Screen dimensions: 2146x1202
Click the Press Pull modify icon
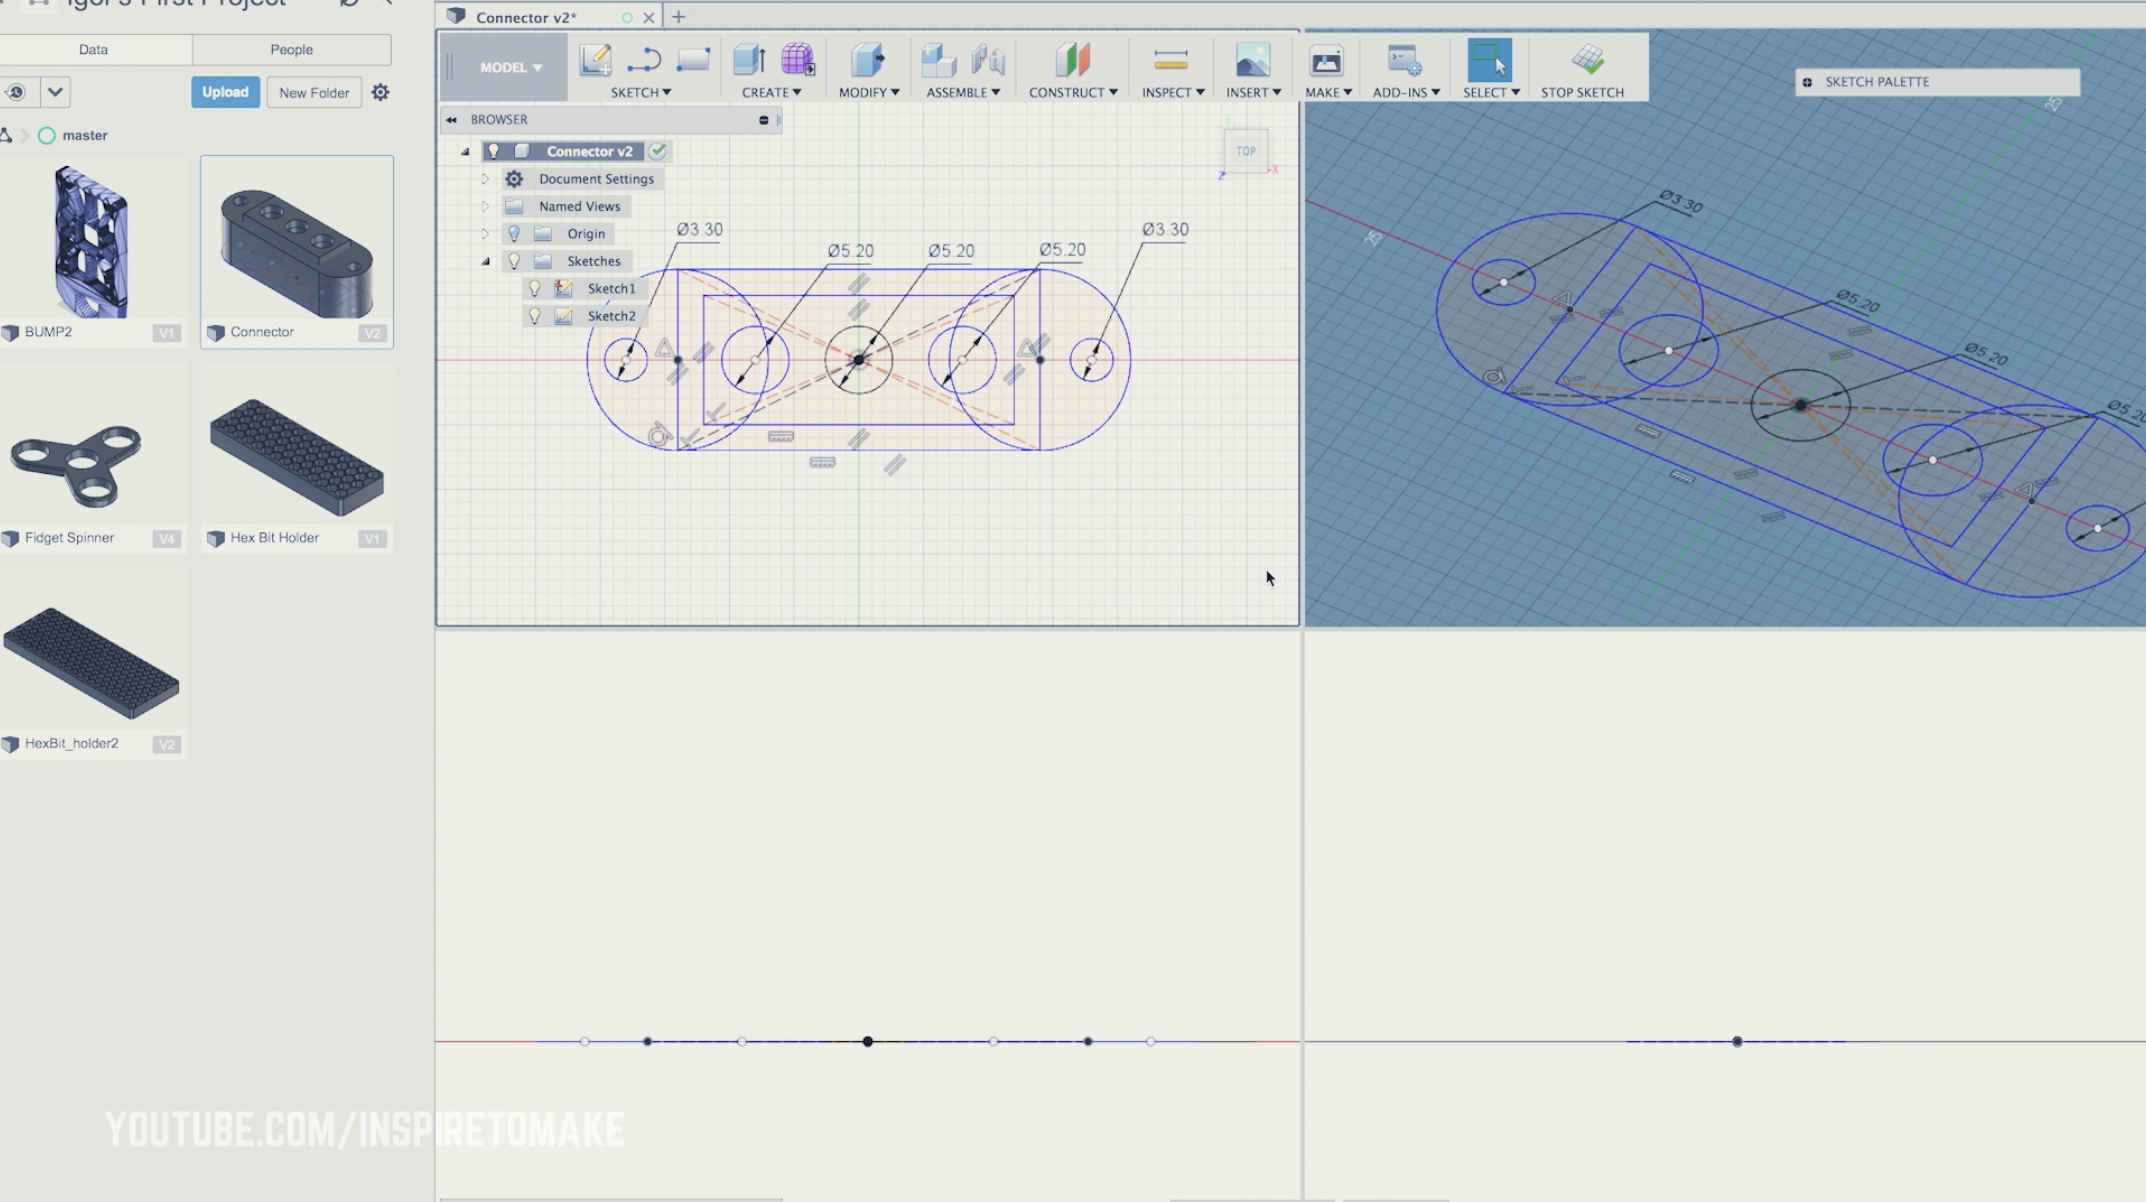(867, 60)
